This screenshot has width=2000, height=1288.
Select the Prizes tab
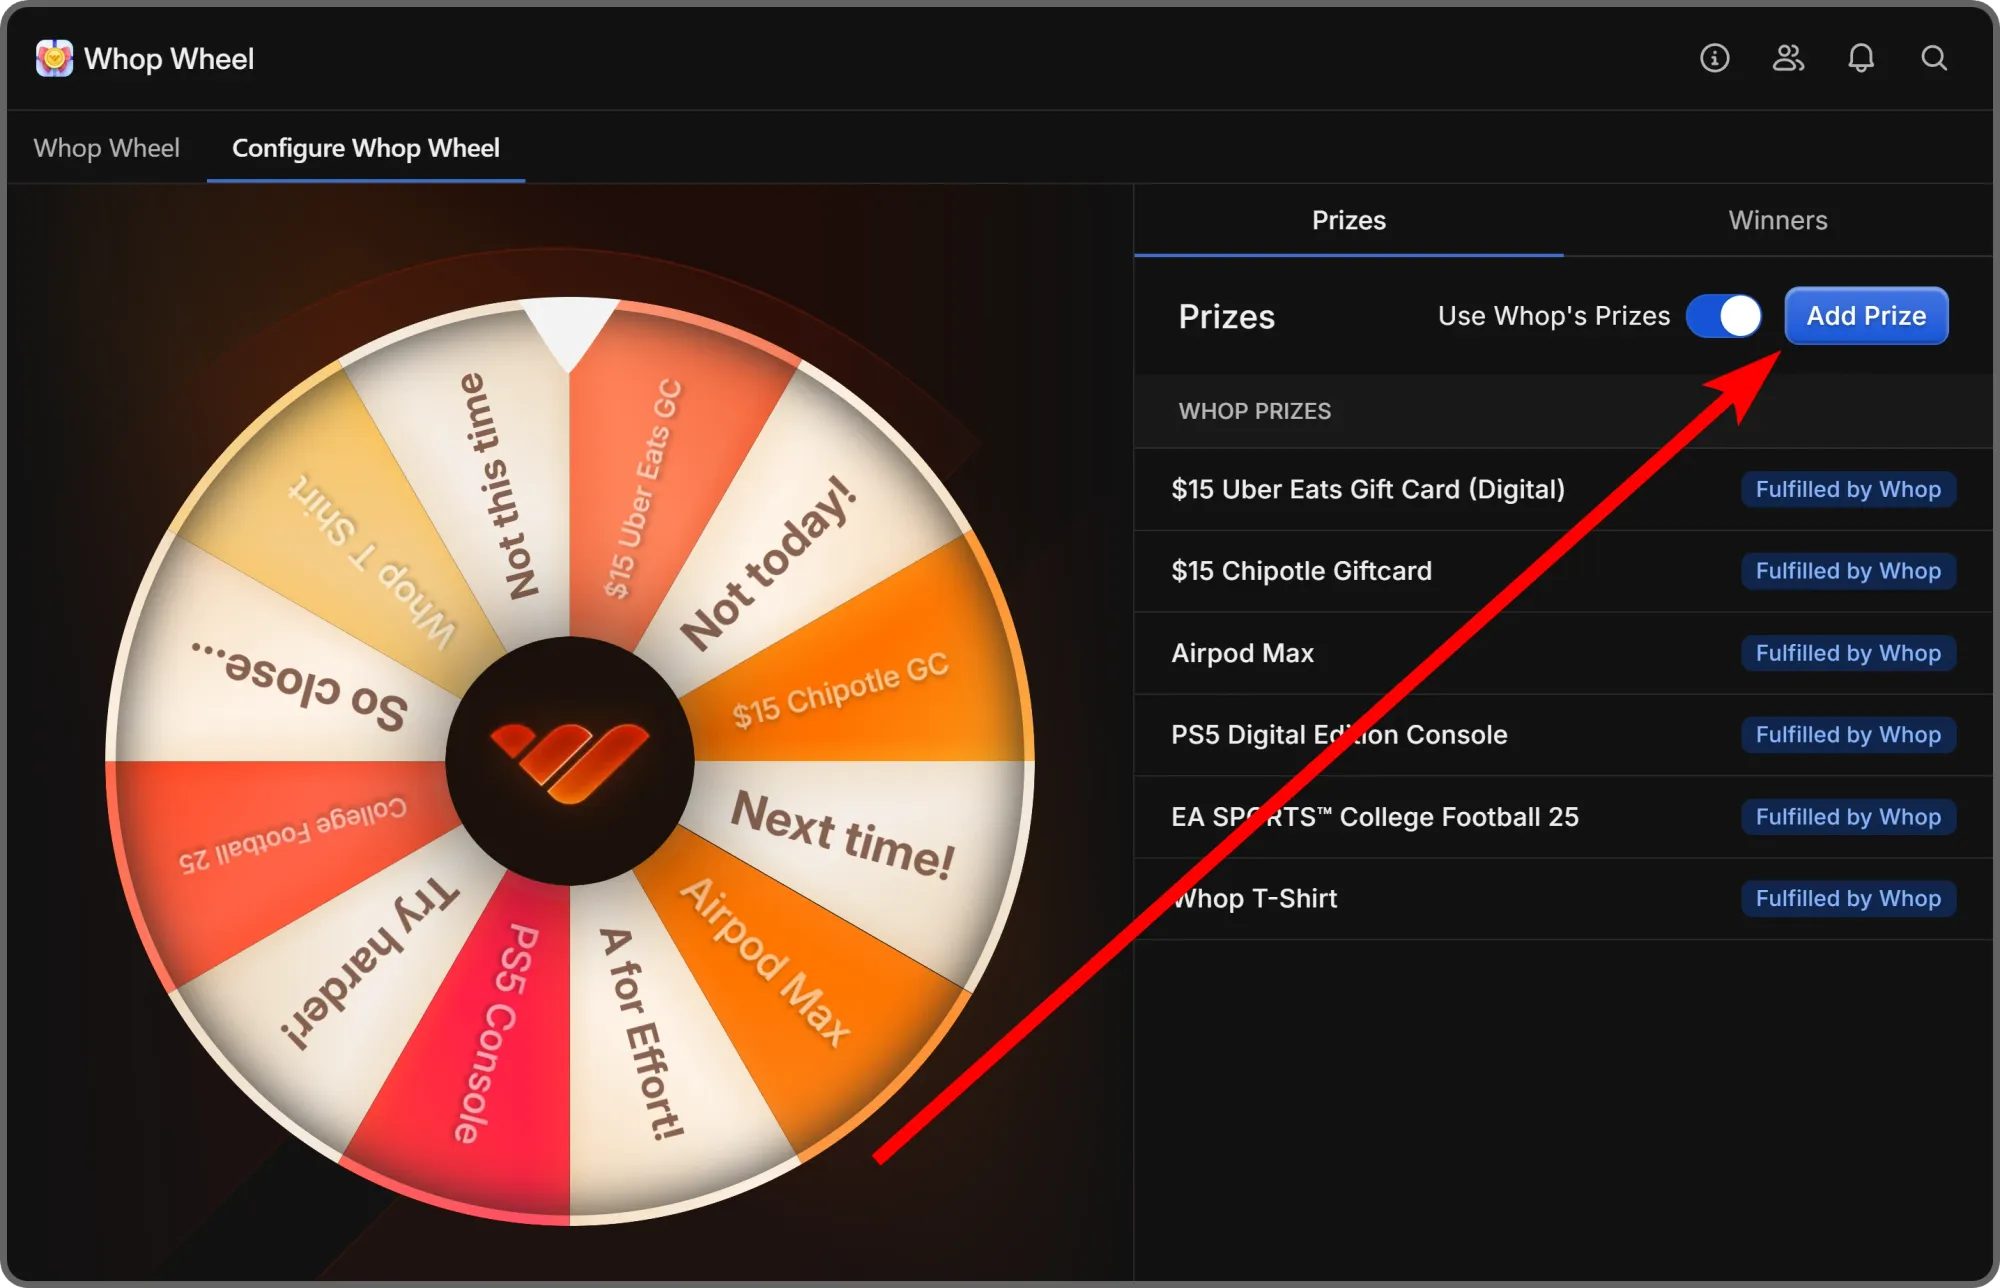coord(1348,220)
